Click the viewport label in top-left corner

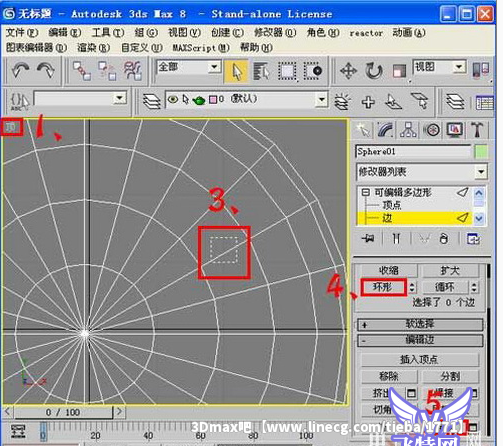pos(11,127)
